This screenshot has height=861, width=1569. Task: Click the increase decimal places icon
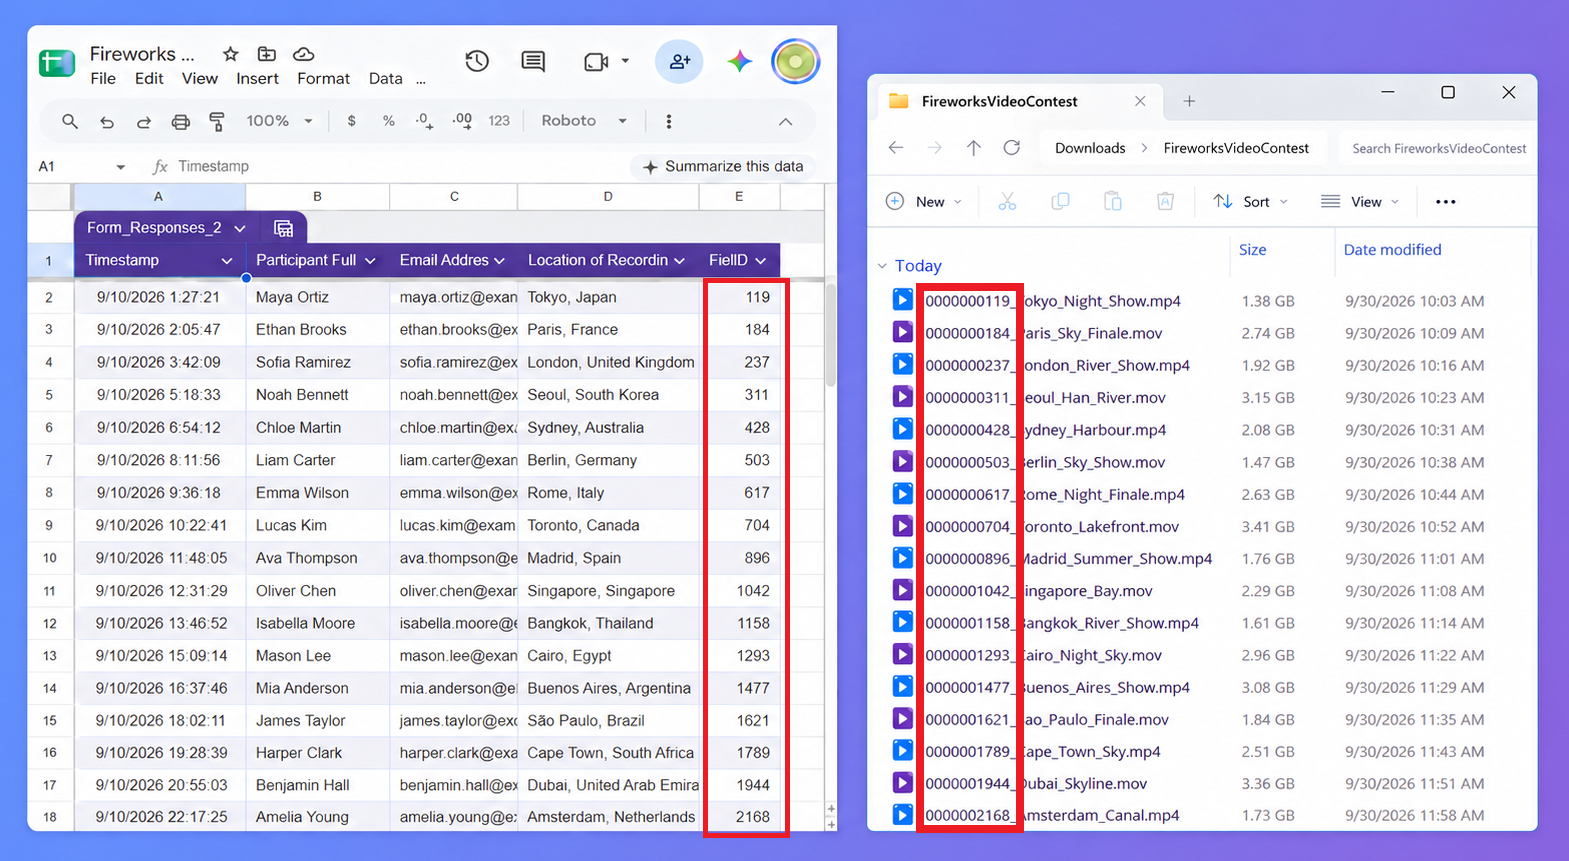[462, 121]
